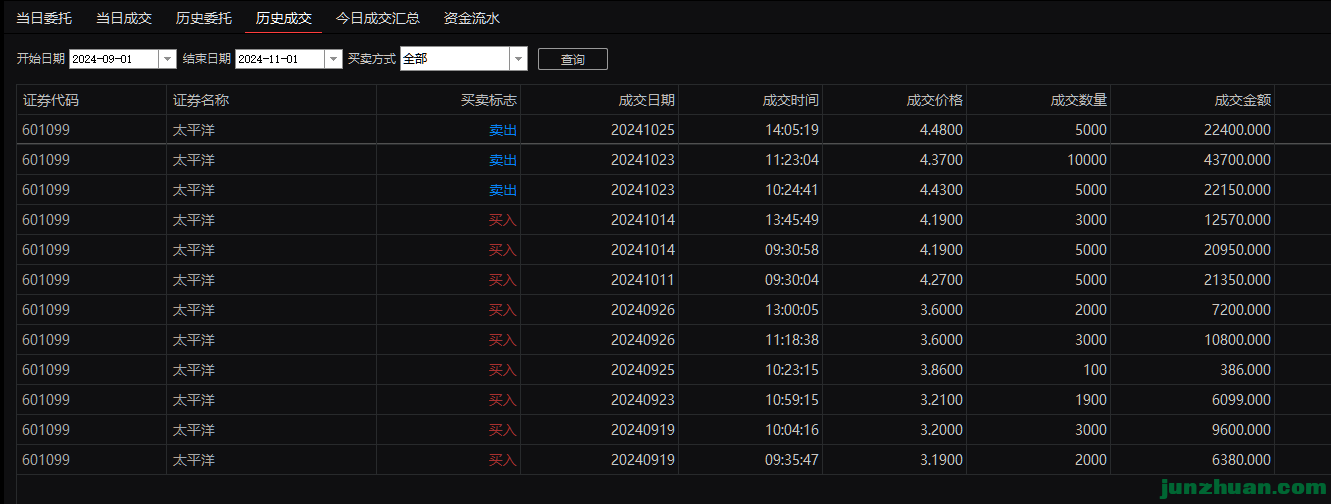Expand the 买卖方式 dropdown arrow
Viewport: 1331px width, 504px height.
coord(518,59)
